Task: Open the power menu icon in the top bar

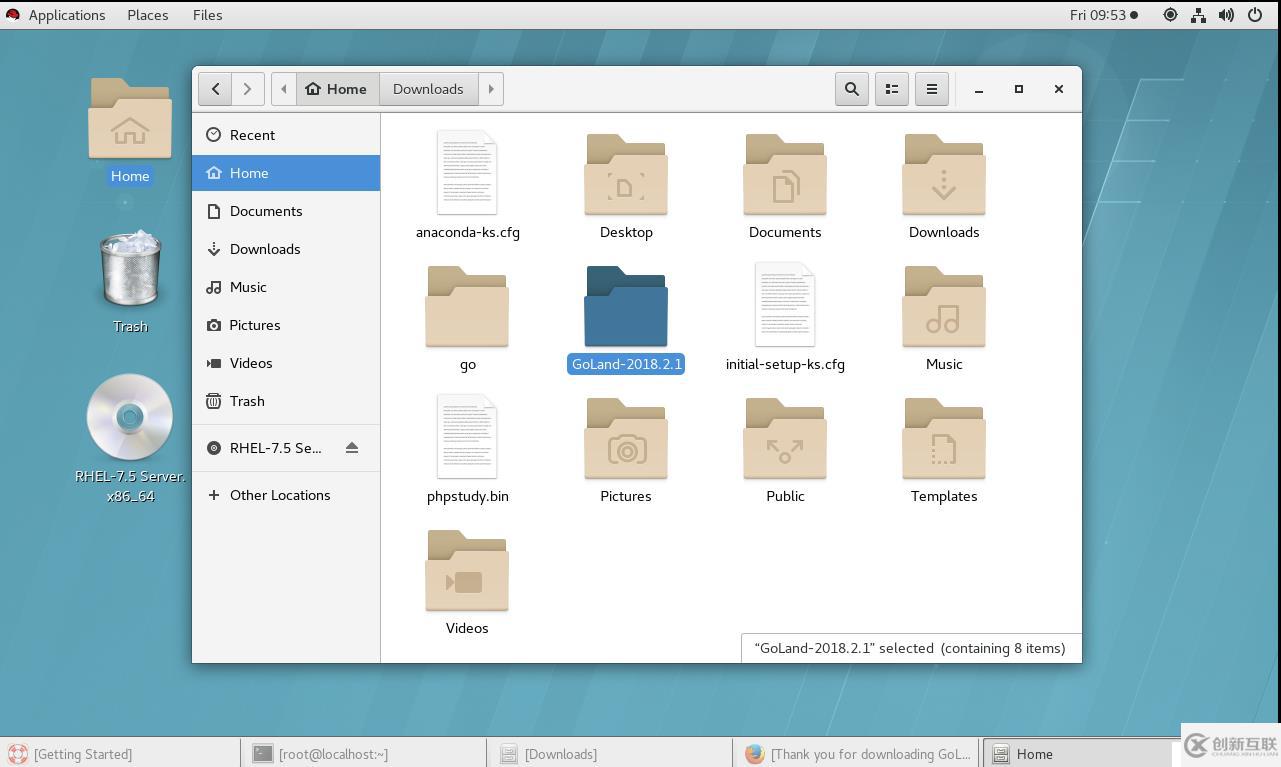Action: (x=1255, y=15)
